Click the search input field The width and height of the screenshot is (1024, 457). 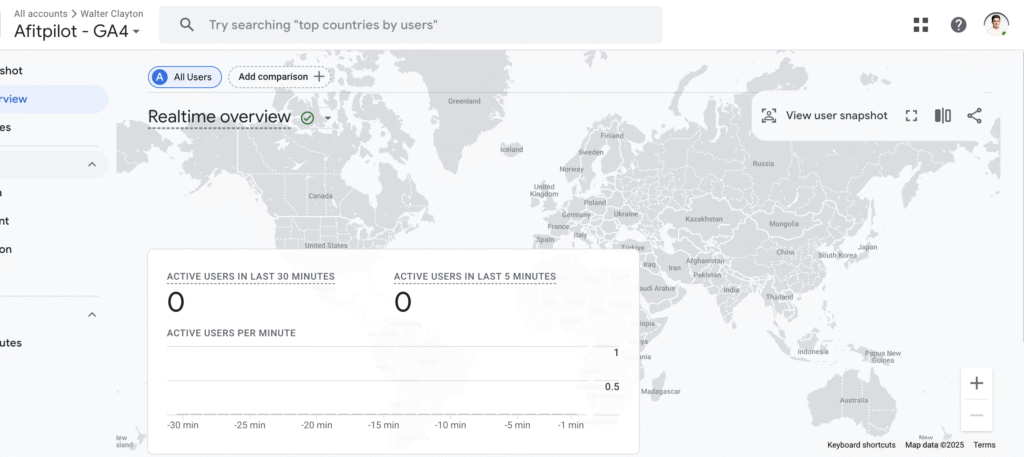[420, 25]
